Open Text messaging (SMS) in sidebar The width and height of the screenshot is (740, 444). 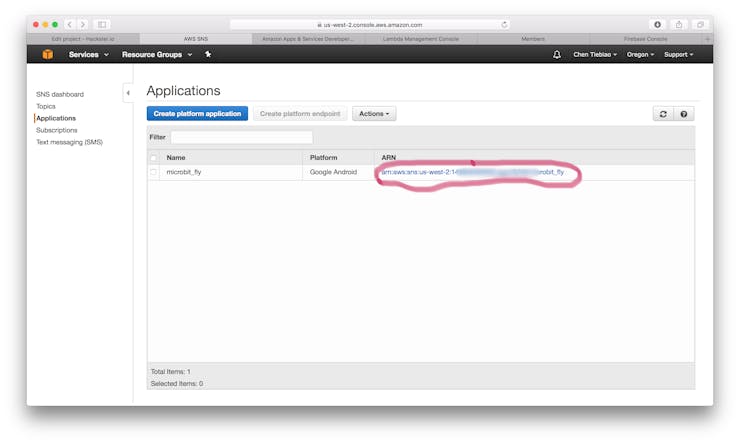[69, 142]
